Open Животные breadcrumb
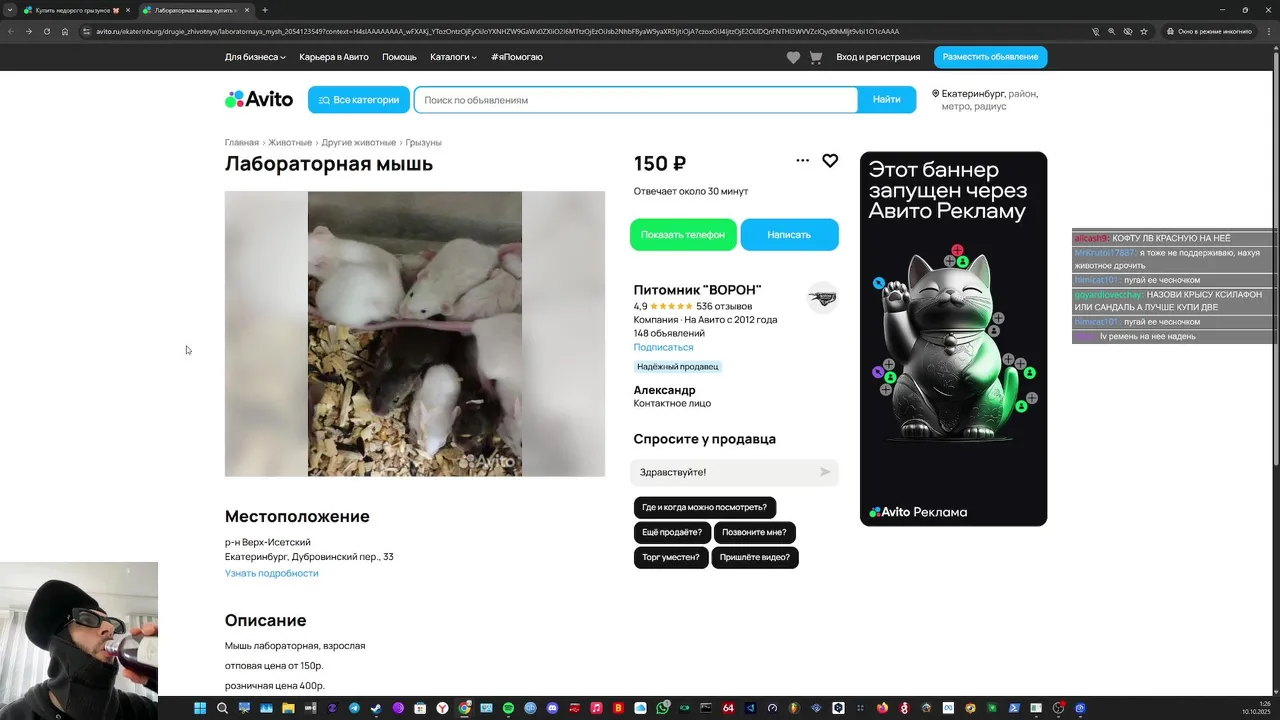Screen dimensions: 1280x720 290,143
